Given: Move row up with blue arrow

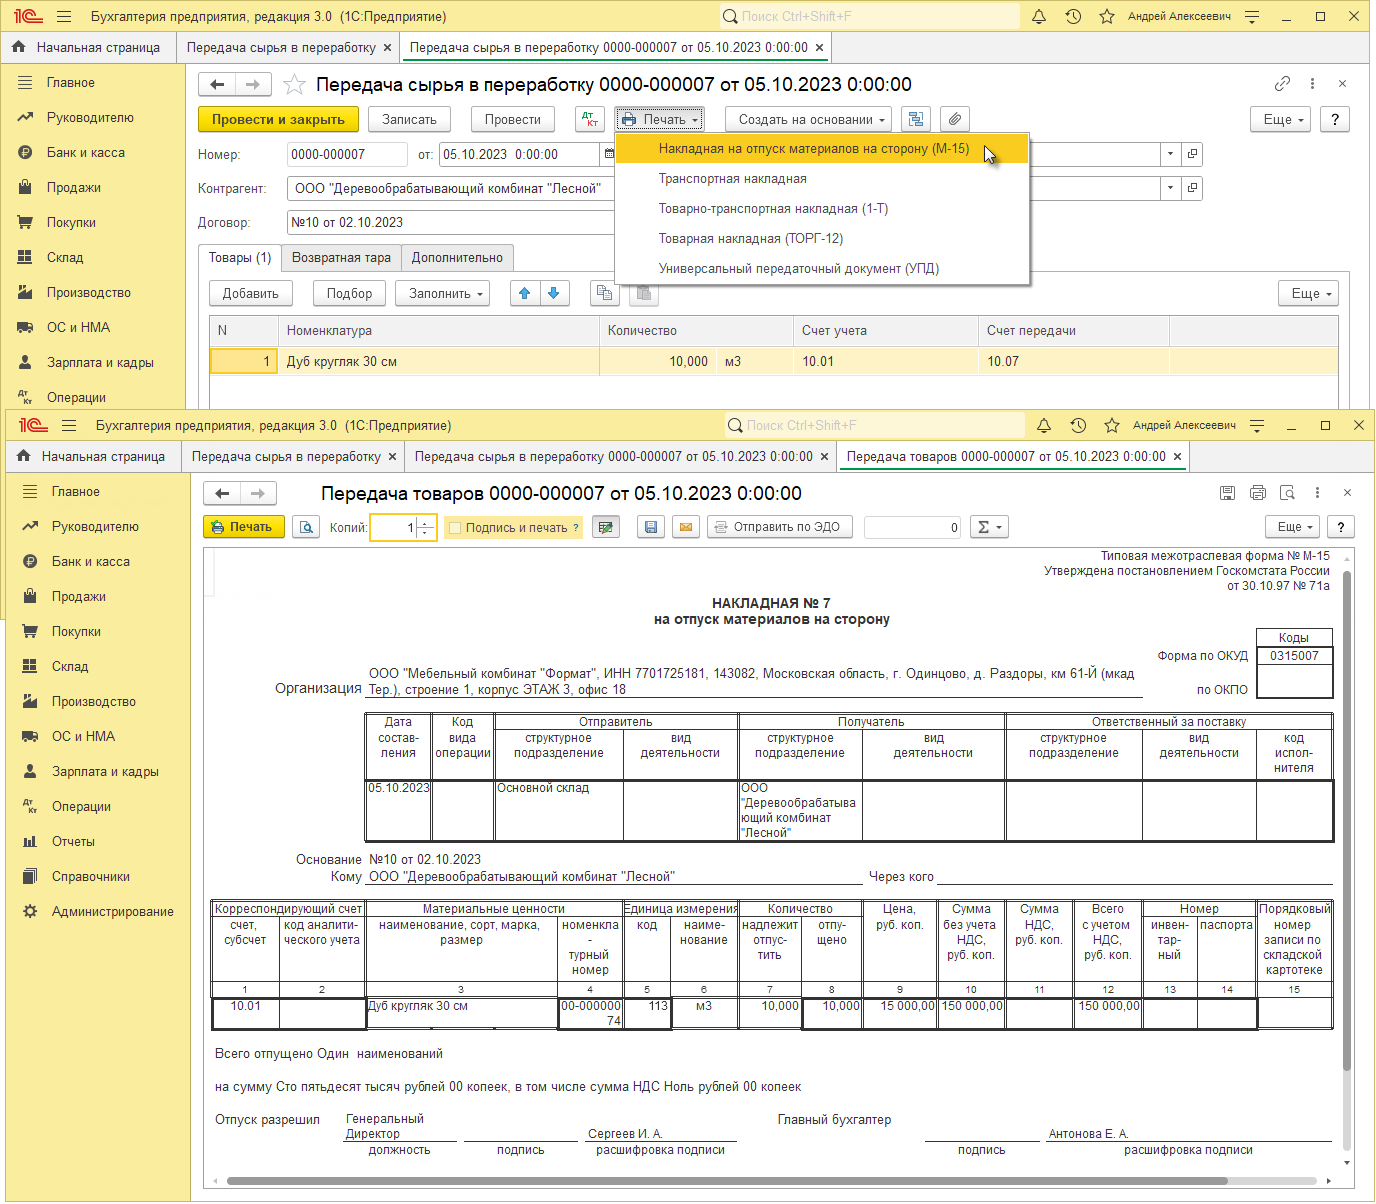Looking at the screenshot, I should pyautogui.click(x=524, y=294).
